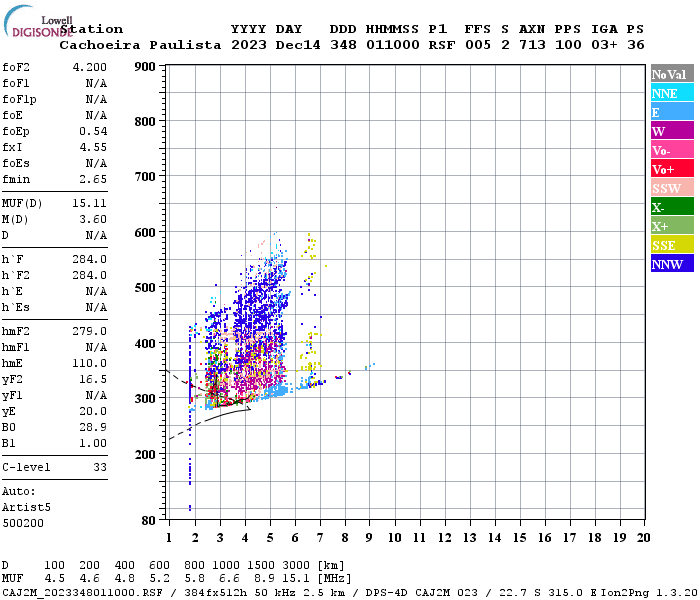This screenshot has width=700, height=600.
Task: Select the X- dark green legend swatch
Action: click(672, 207)
